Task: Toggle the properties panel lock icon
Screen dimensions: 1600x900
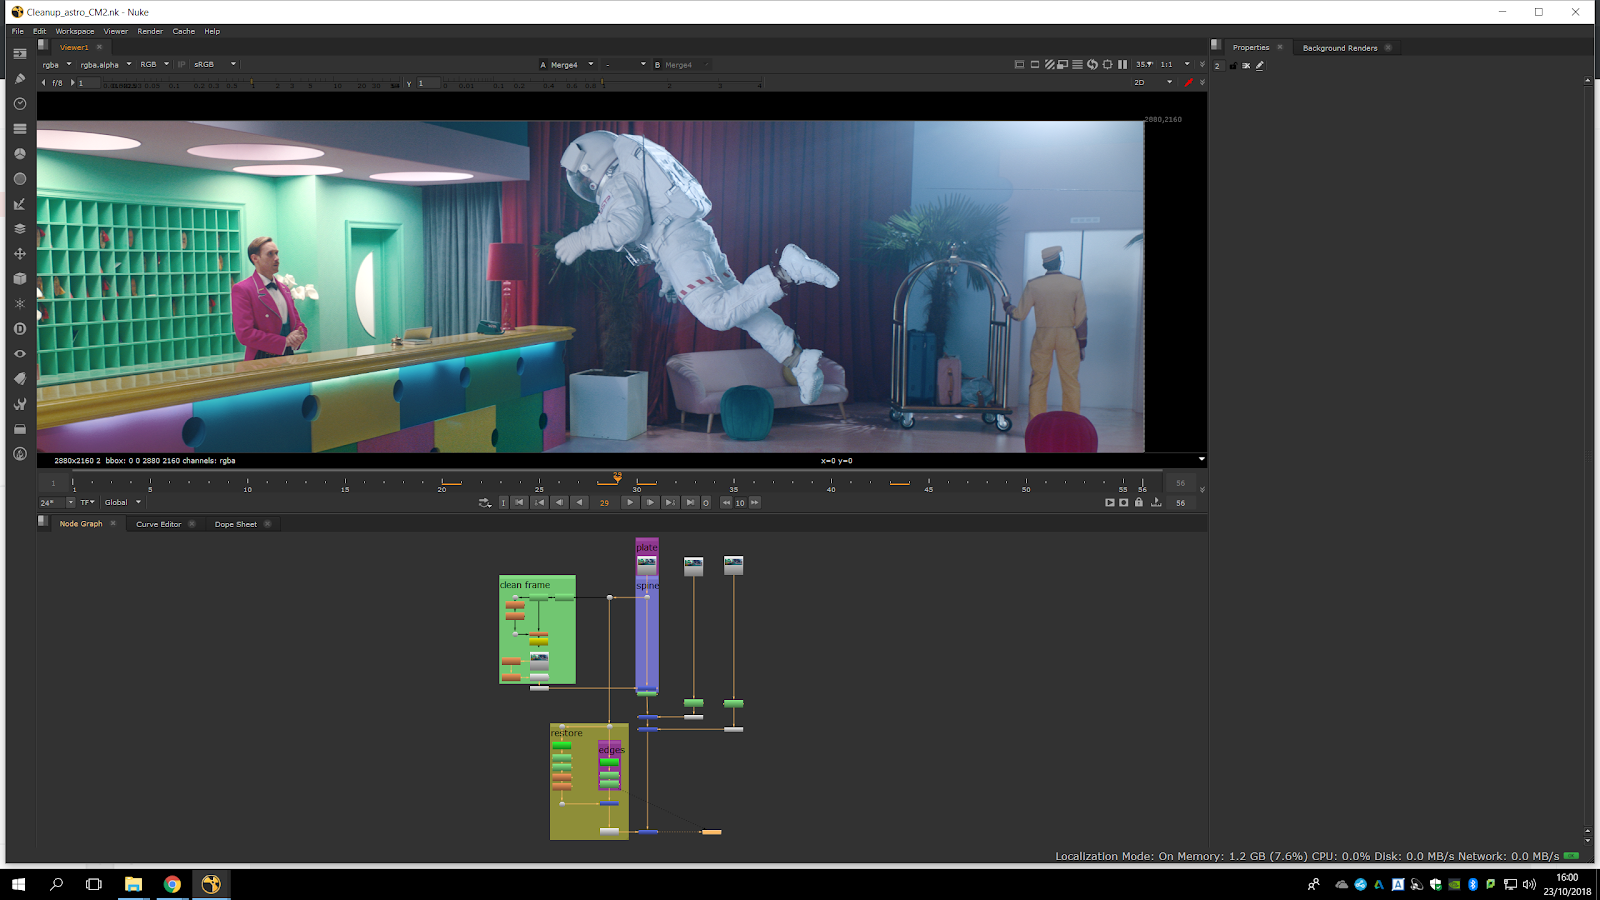Action: tap(1232, 66)
